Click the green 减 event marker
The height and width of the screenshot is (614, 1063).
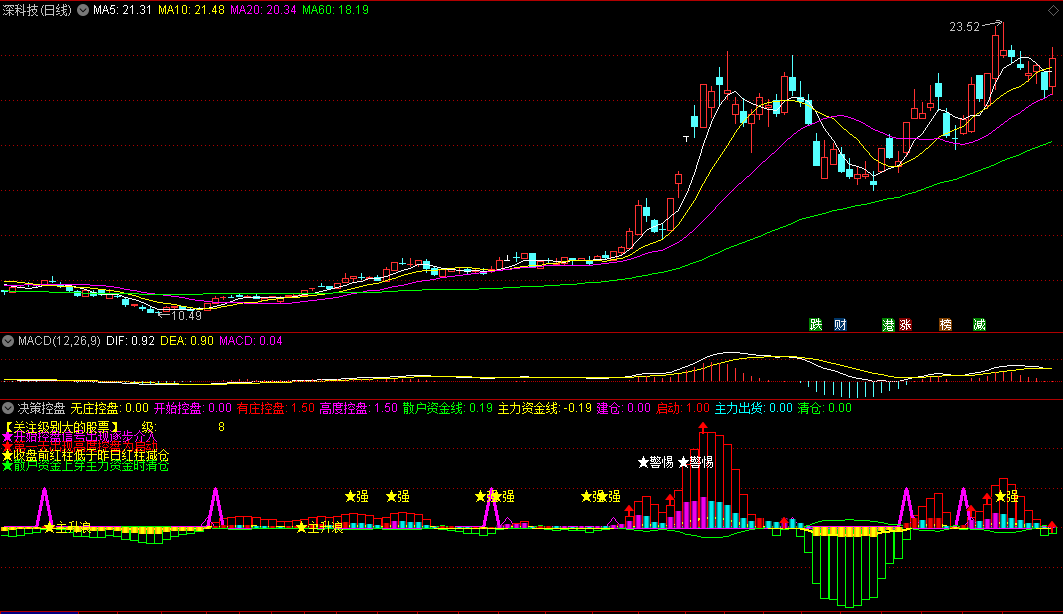(x=980, y=325)
